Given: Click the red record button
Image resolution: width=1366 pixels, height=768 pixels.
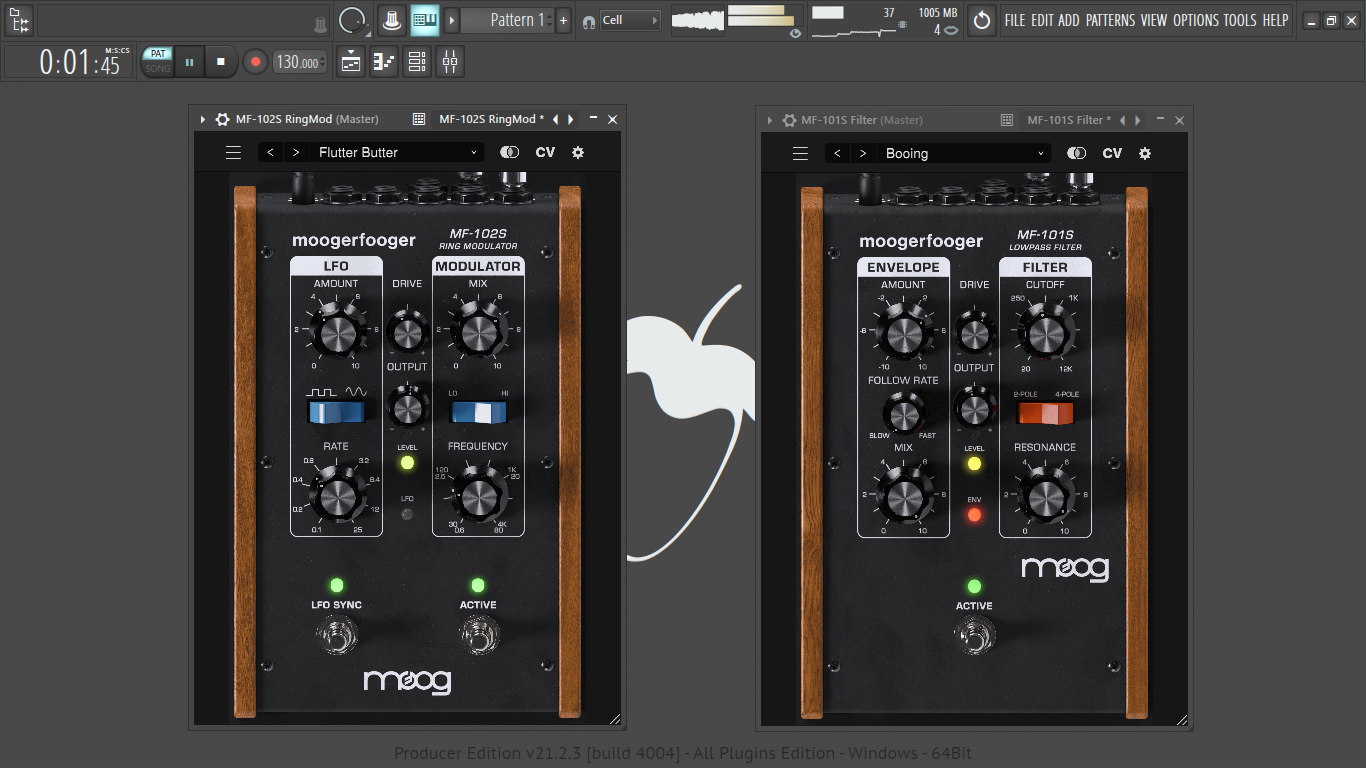Looking at the screenshot, I should [256, 62].
